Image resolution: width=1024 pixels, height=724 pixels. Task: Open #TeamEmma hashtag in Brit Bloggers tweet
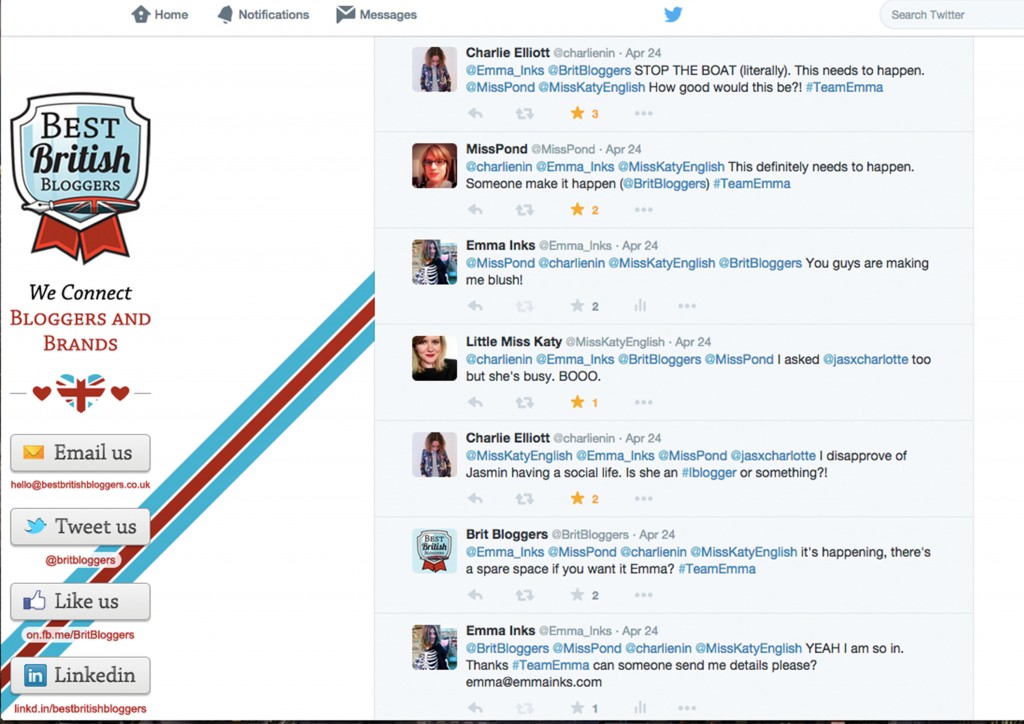(717, 569)
